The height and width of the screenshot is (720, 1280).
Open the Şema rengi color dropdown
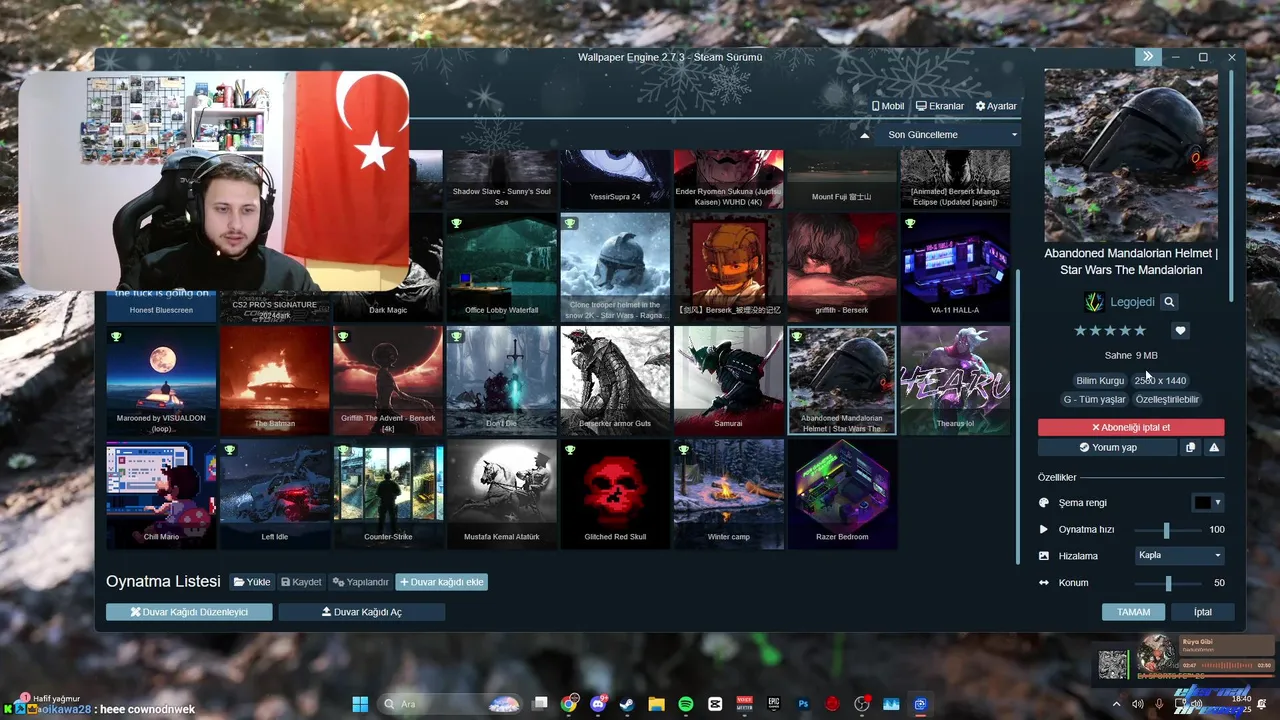pos(1208,503)
